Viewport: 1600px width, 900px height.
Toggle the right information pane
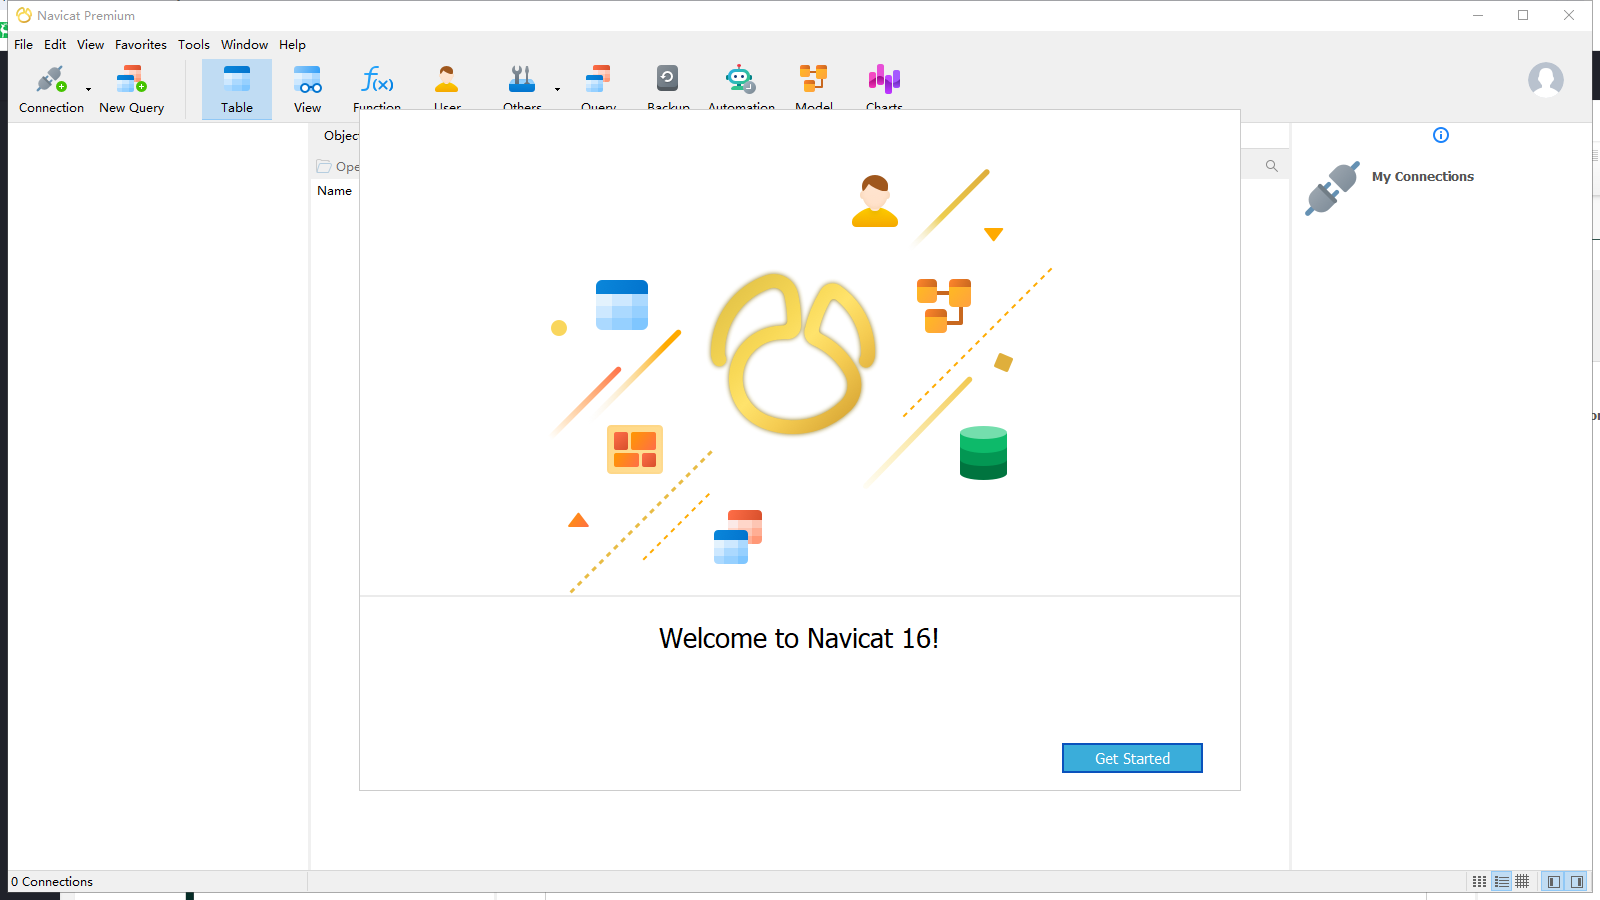coord(1577,881)
